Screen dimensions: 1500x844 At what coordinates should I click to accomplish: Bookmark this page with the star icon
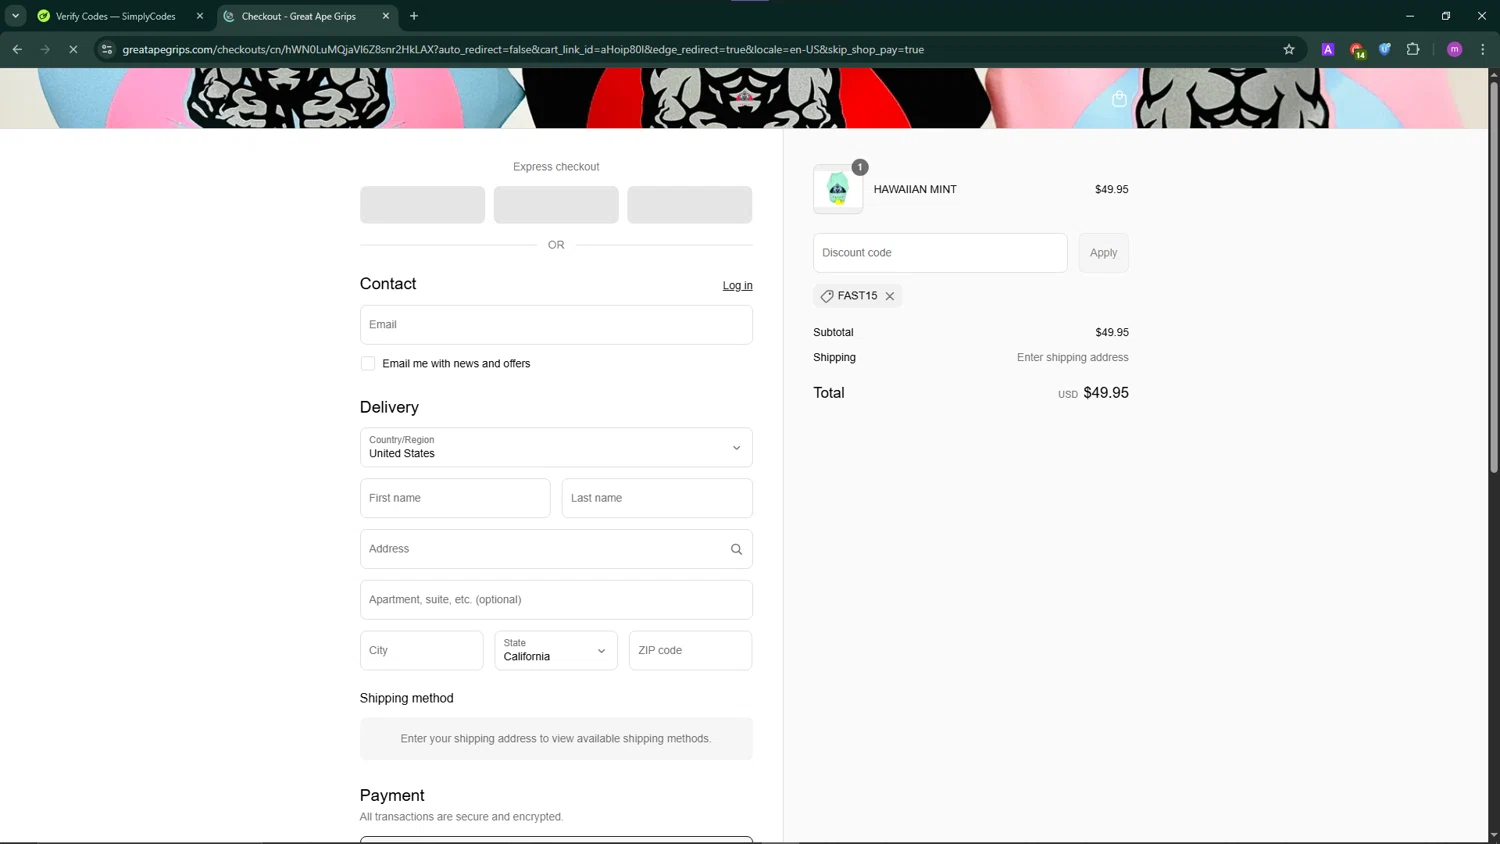click(1289, 49)
